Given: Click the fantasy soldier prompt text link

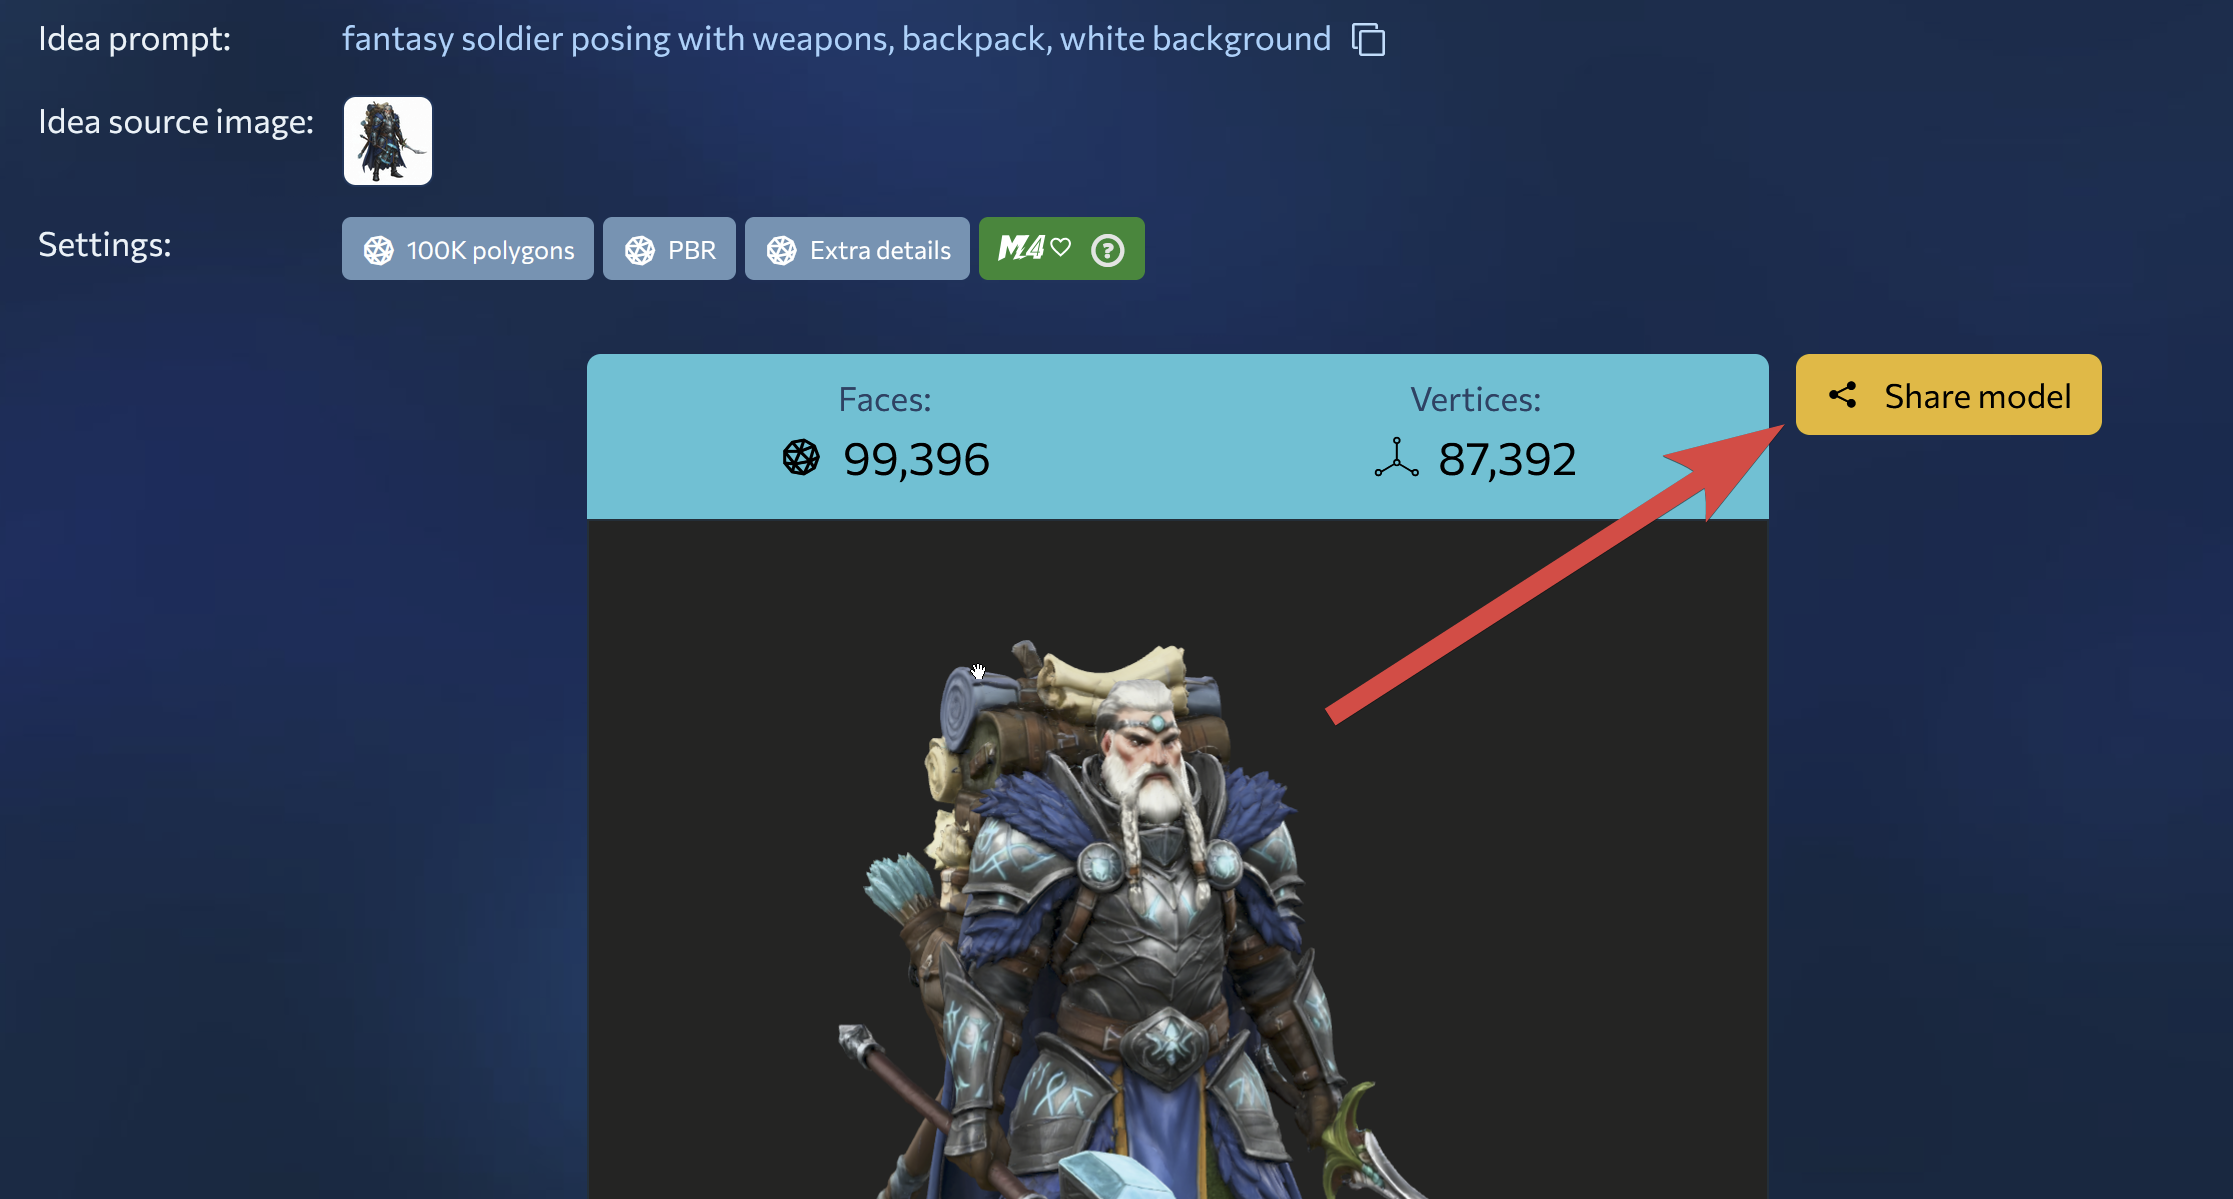Looking at the screenshot, I should [836, 39].
